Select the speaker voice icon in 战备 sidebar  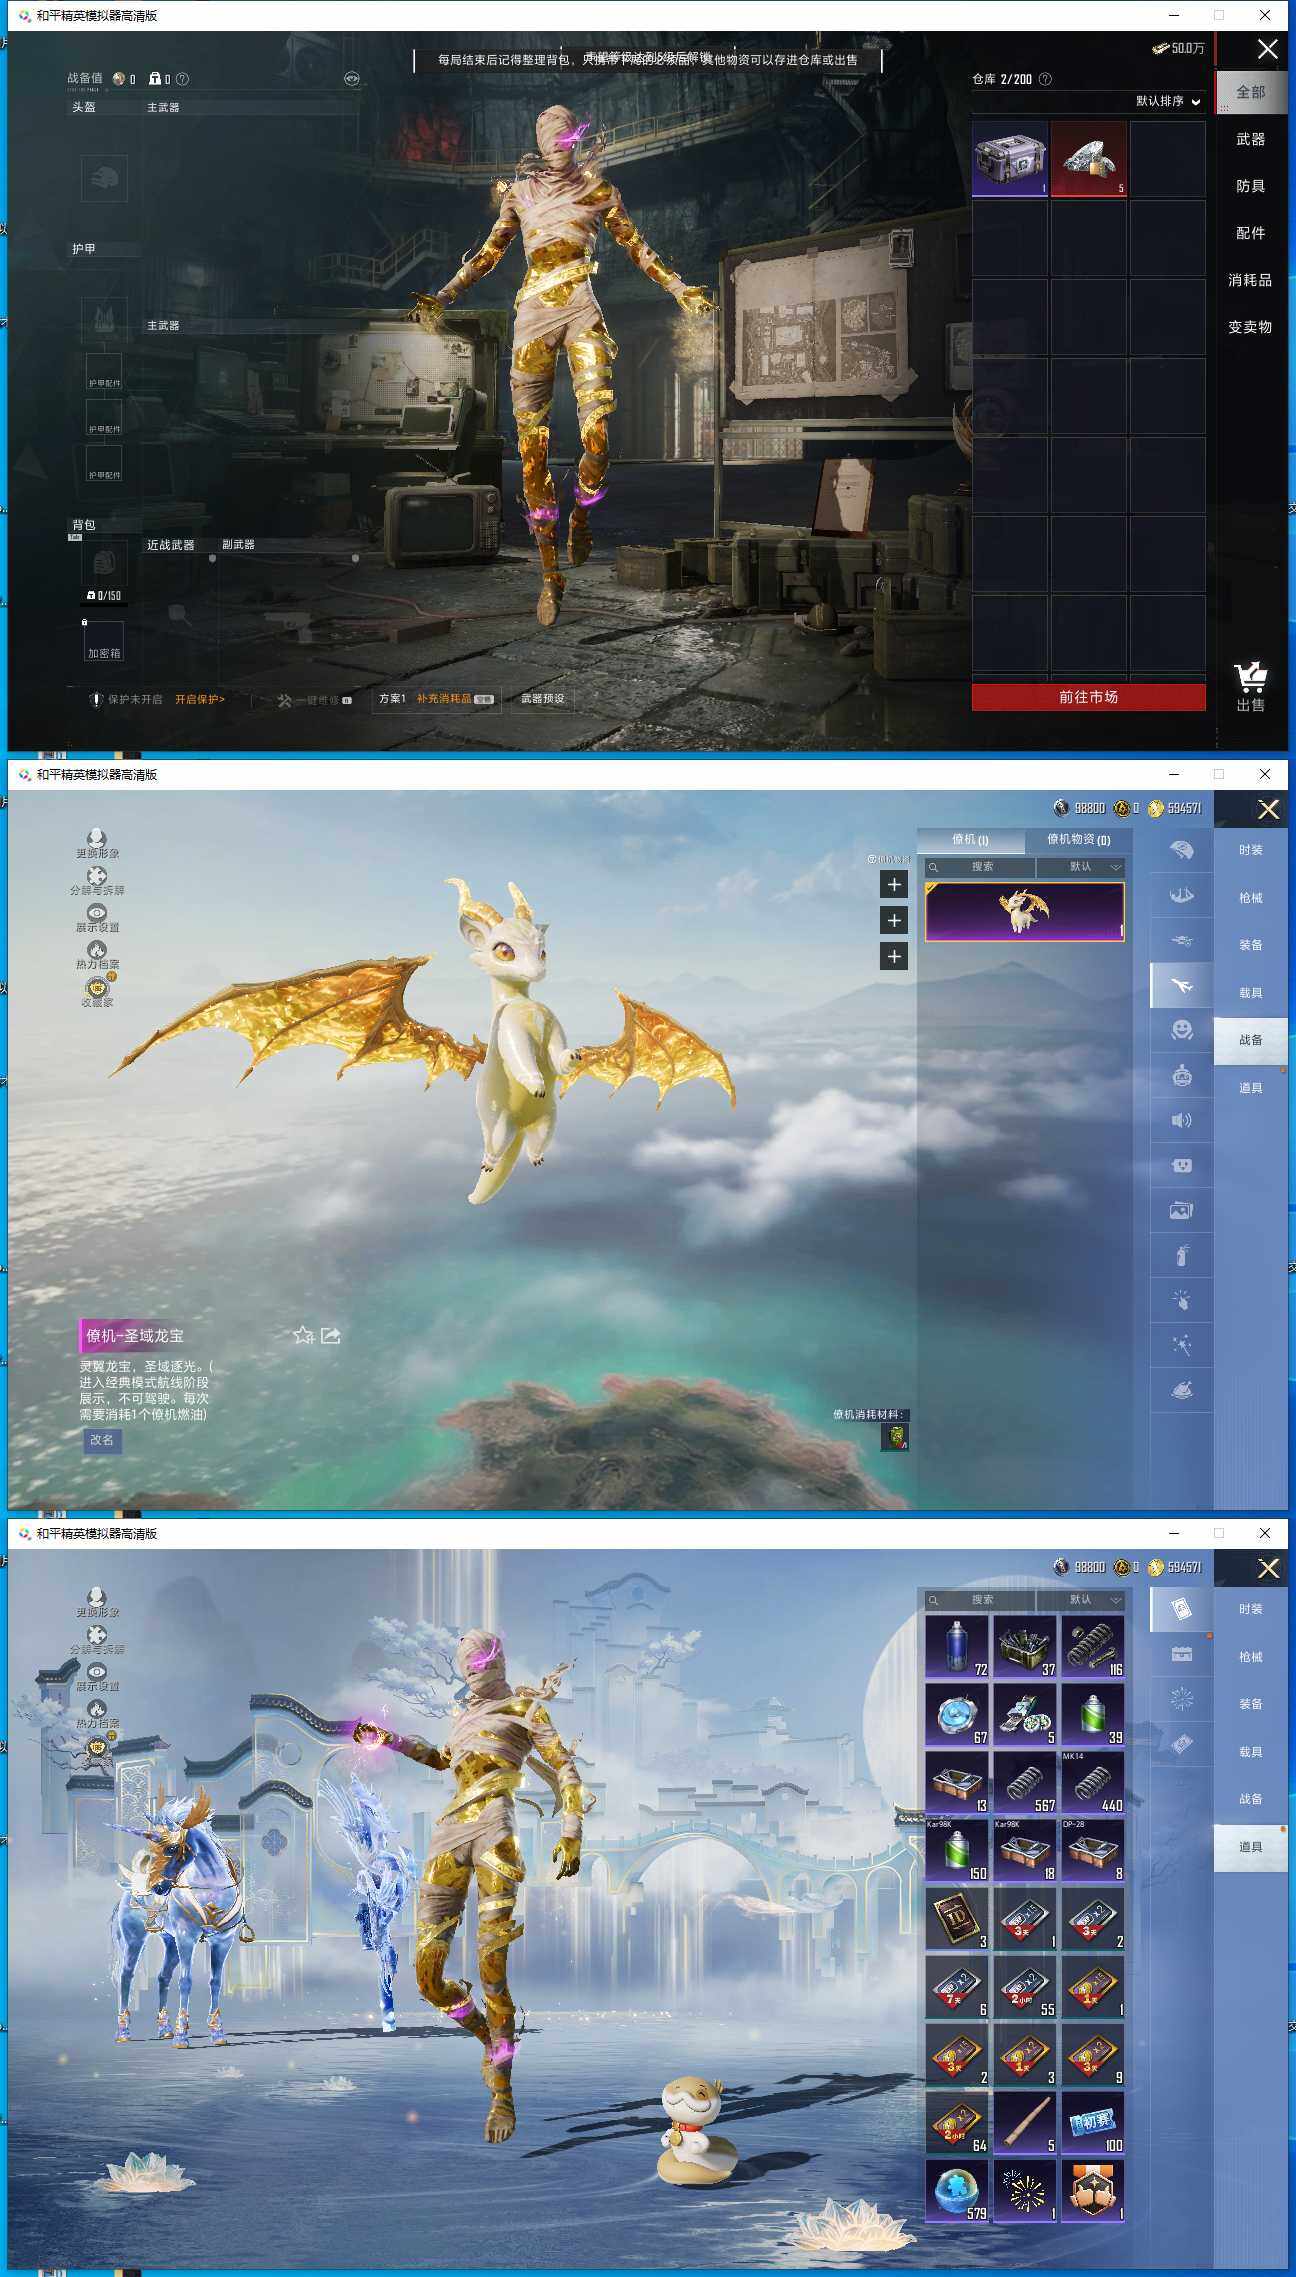coord(1182,1120)
